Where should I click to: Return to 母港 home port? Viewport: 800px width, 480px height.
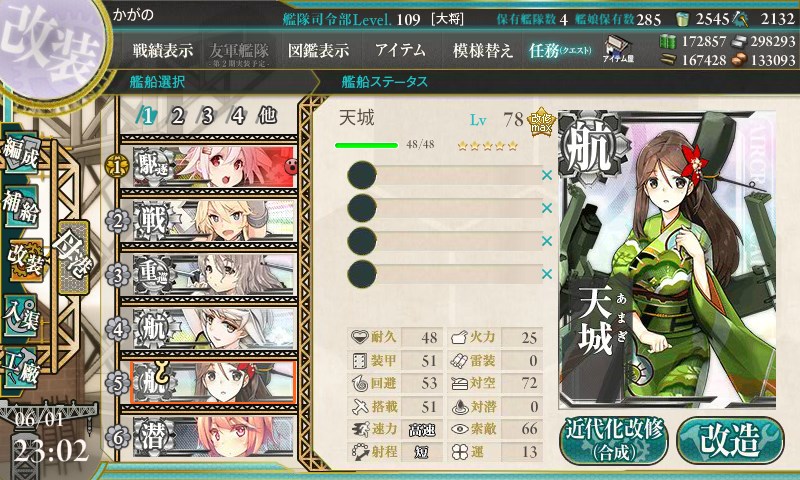click(x=74, y=258)
